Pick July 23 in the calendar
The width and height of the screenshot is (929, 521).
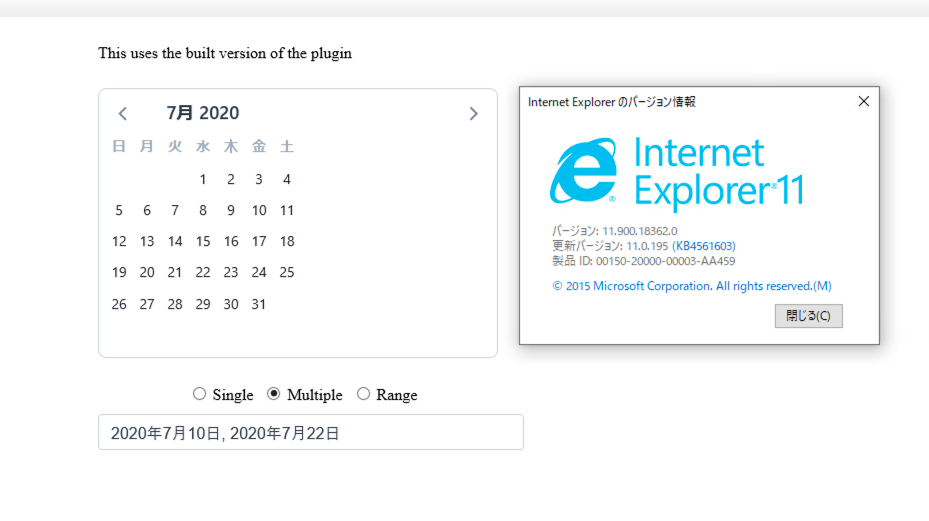point(231,272)
